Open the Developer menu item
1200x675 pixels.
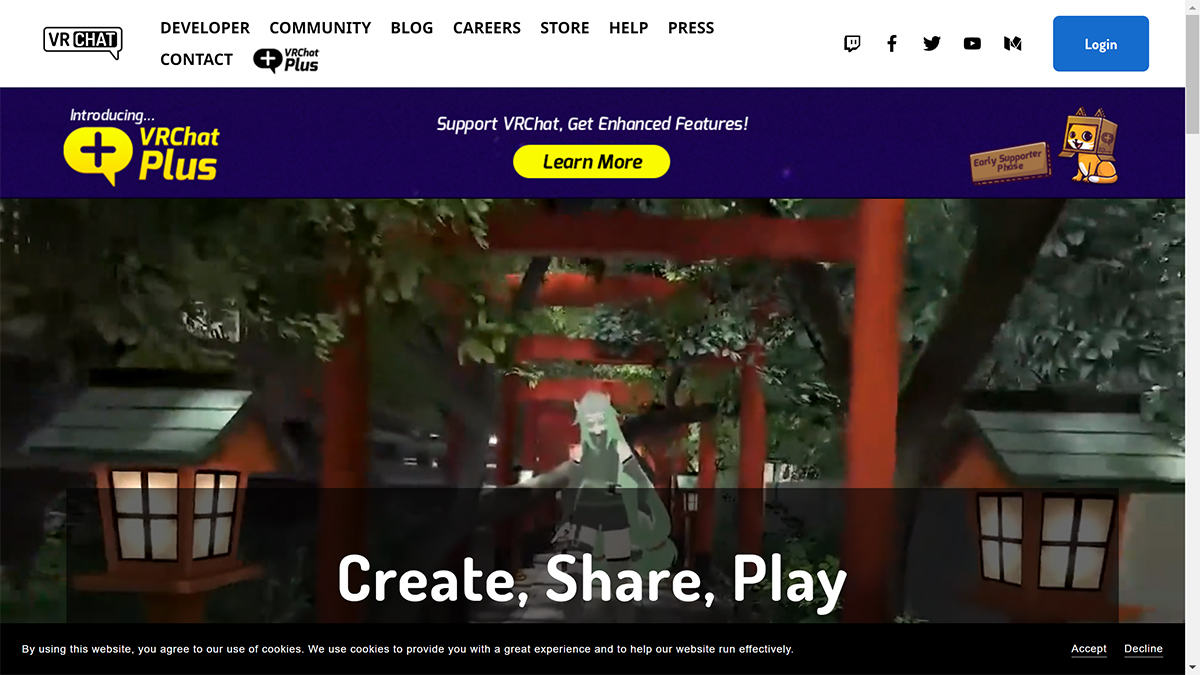click(205, 28)
